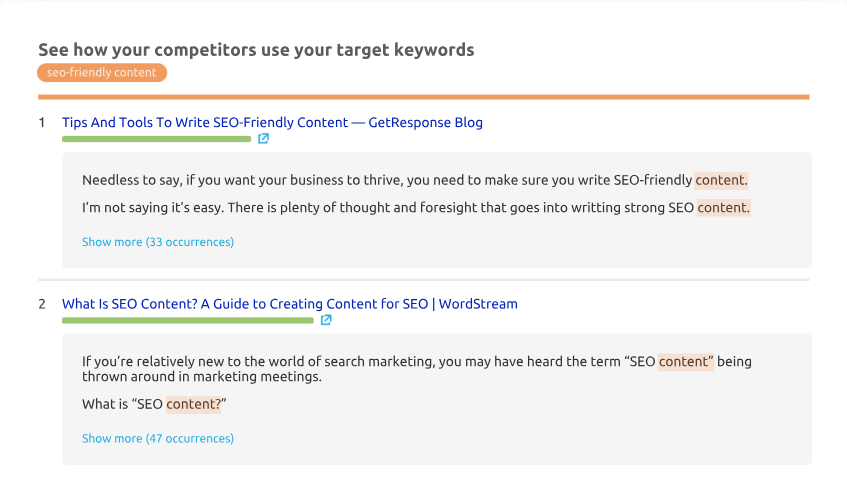Click the "If you're relatively new" snippet paragraph
Viewport: 847px width, 492px height.
click(x=368, y=369)
